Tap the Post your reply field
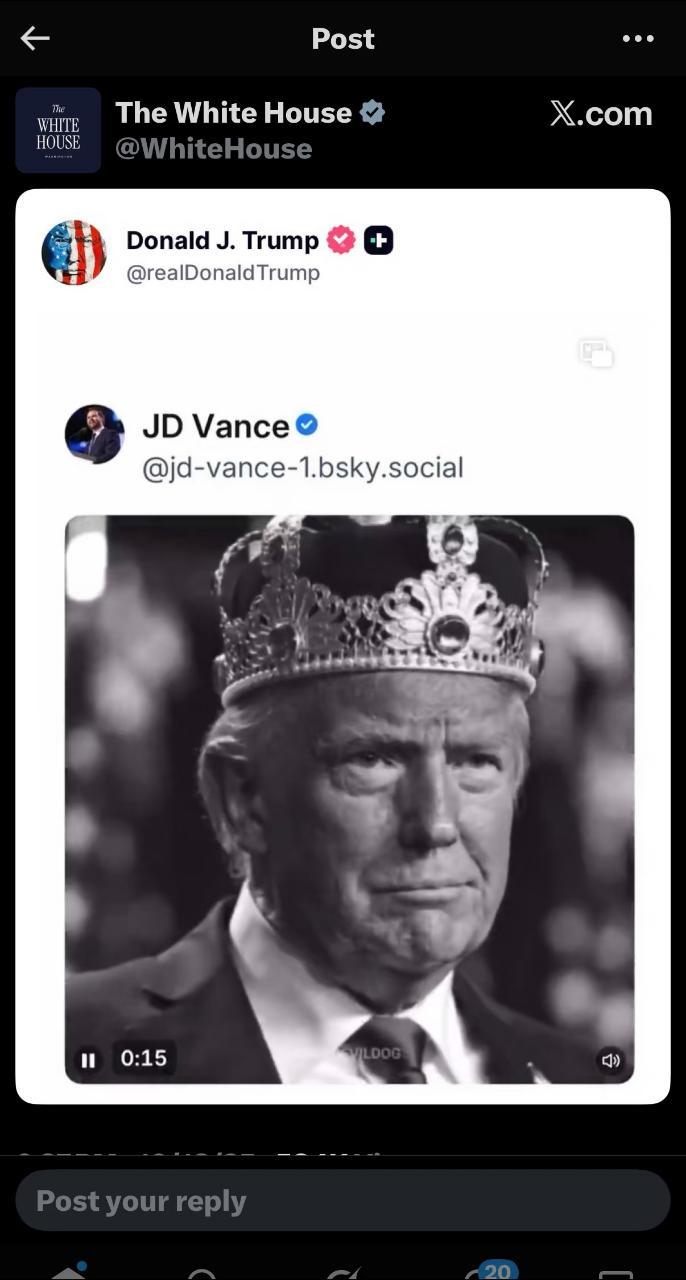This screenshot has width=686, height=1280. (x=342, y=1200)
